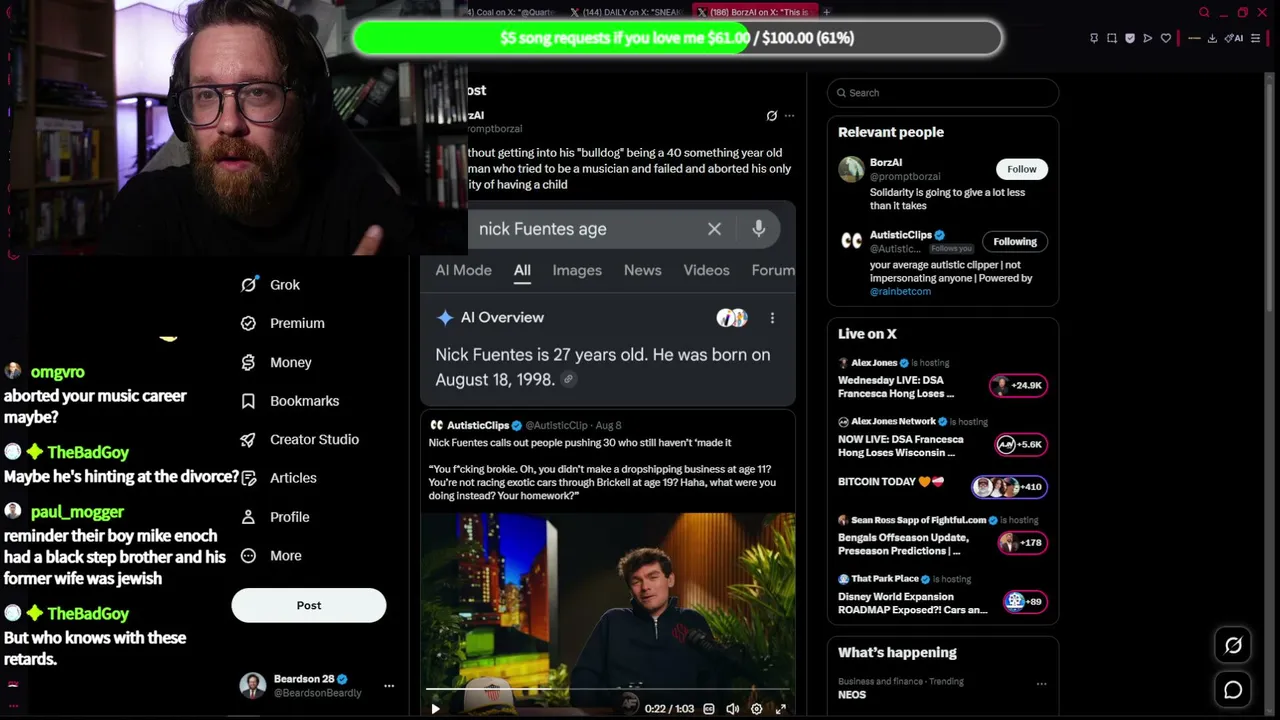Expand the More sidebar icon

click(249, 556)
